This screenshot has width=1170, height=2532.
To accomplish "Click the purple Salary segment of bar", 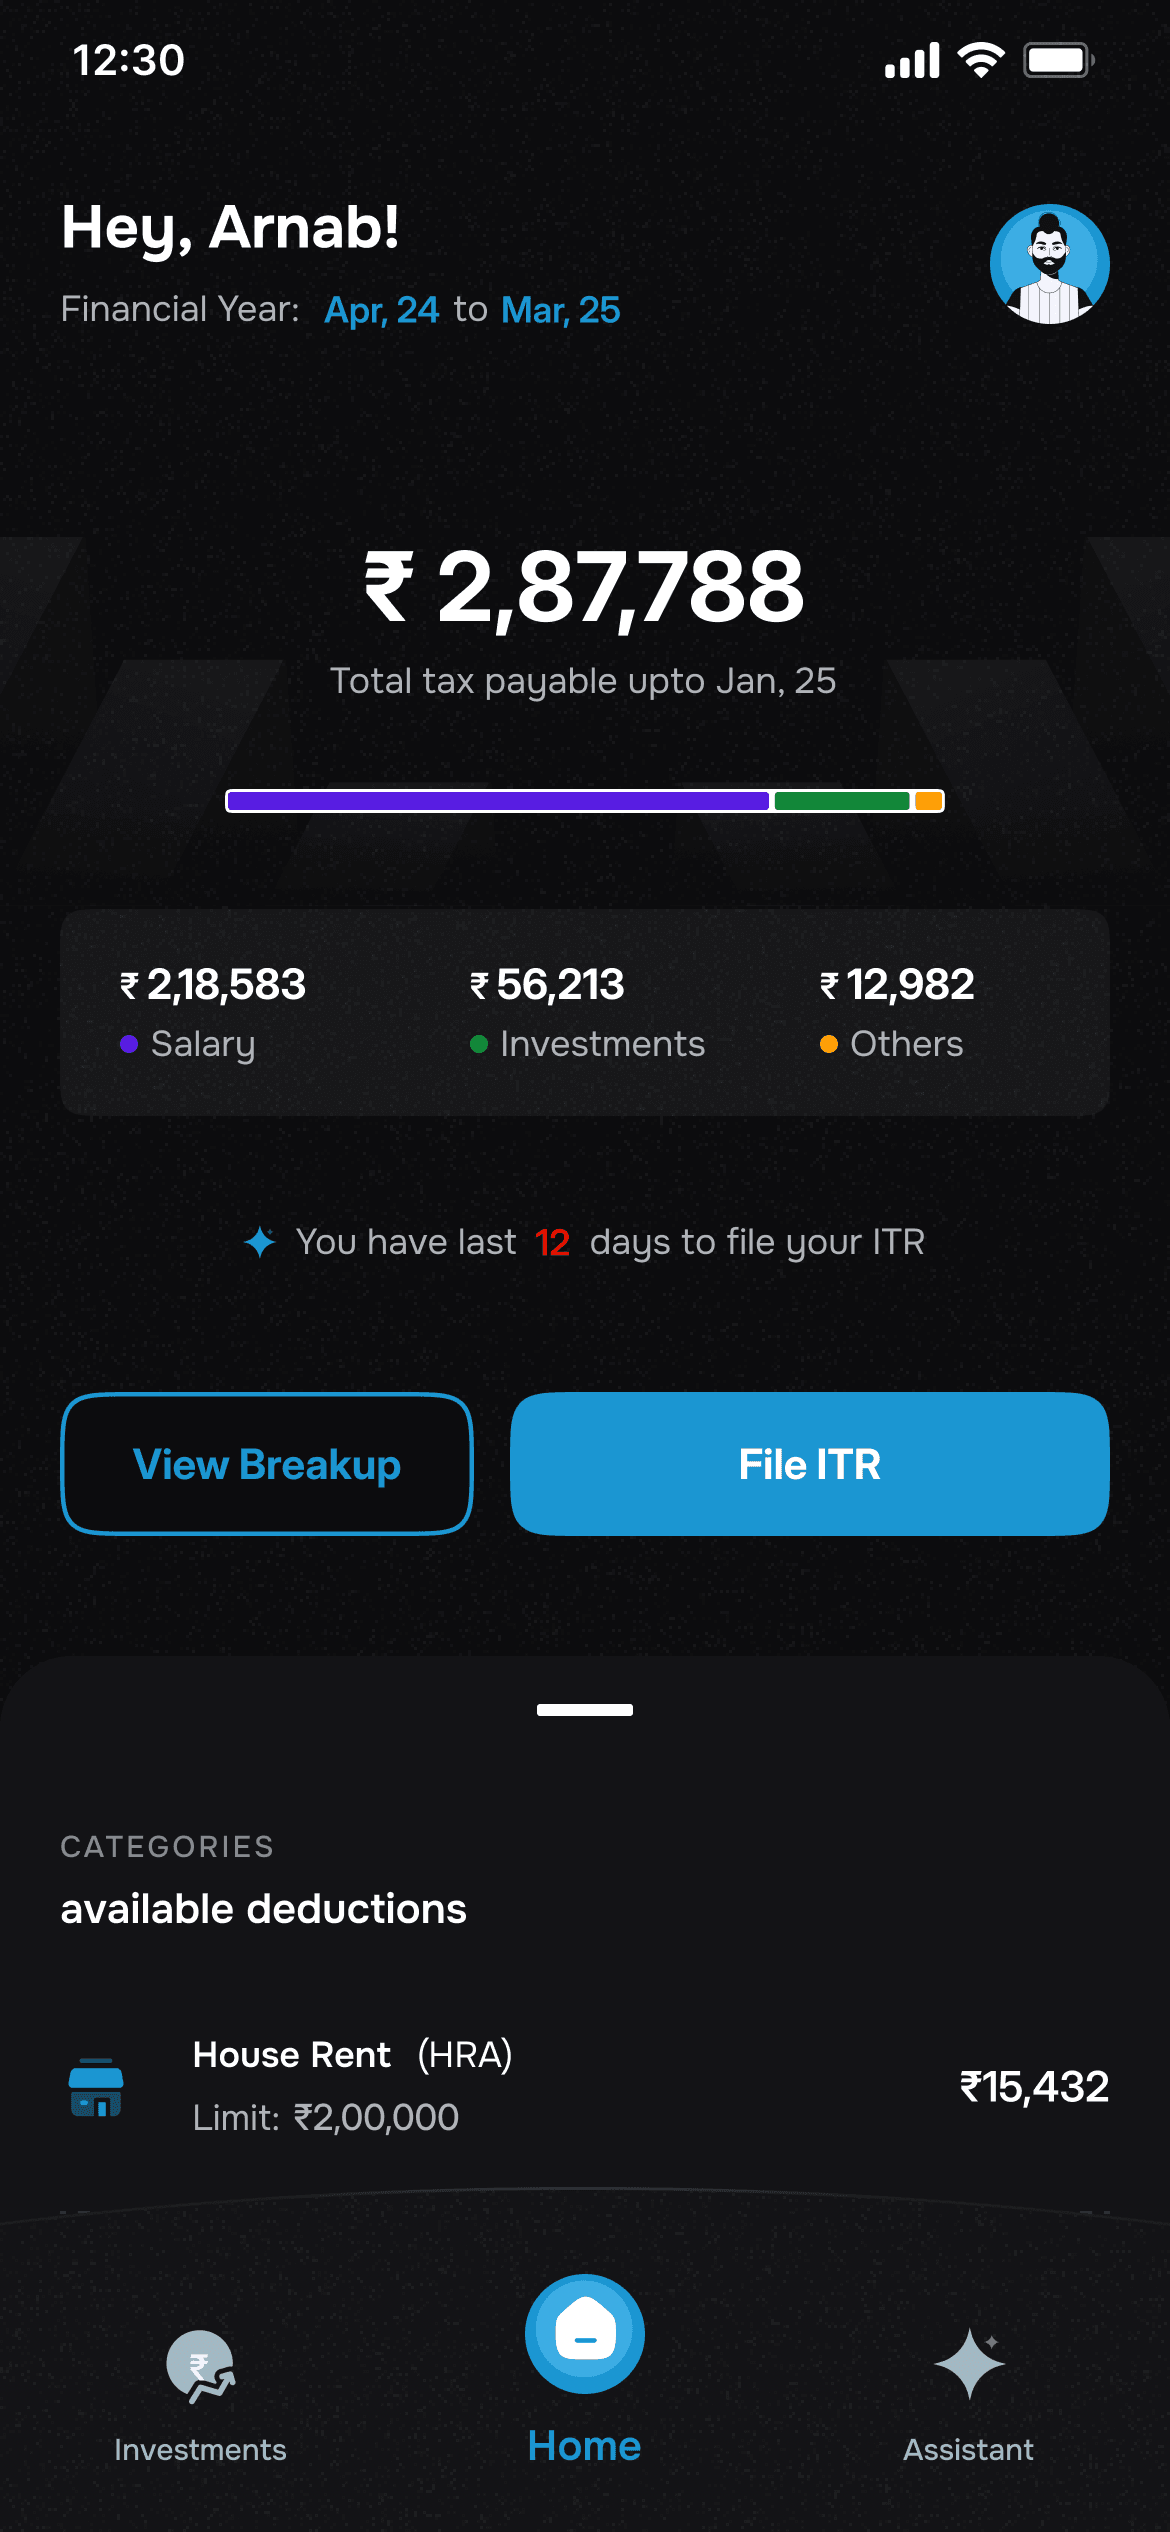I will click(x=498, y=801).
